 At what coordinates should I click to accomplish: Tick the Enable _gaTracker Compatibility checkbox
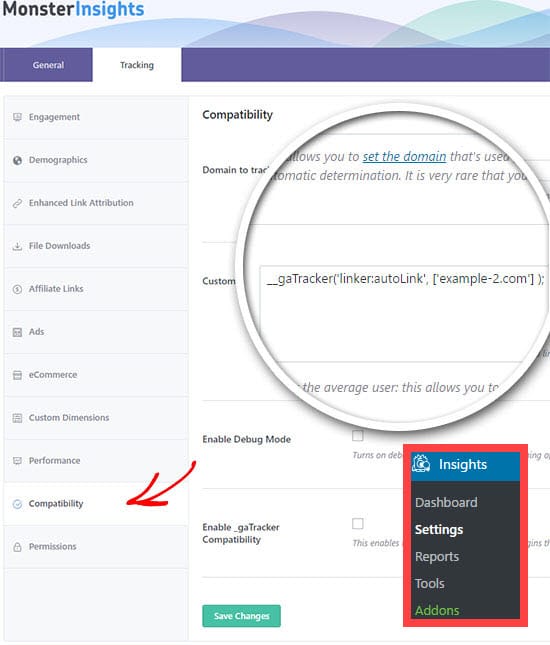pos(358,524)
